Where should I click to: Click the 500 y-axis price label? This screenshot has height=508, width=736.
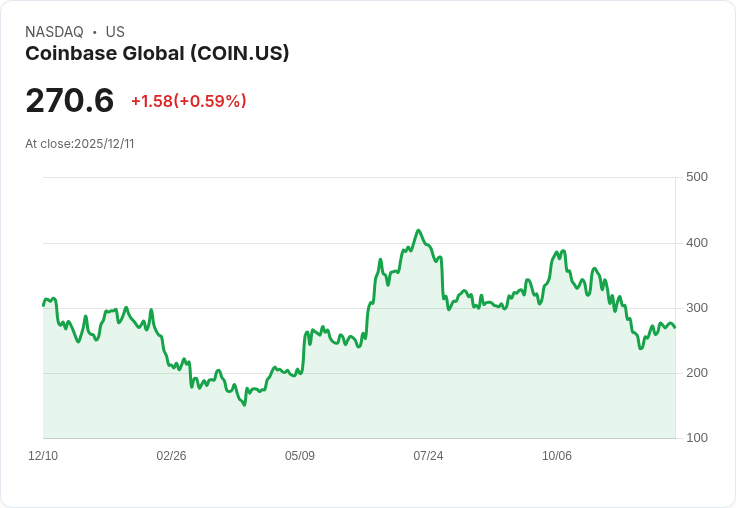tap(697, 177)
